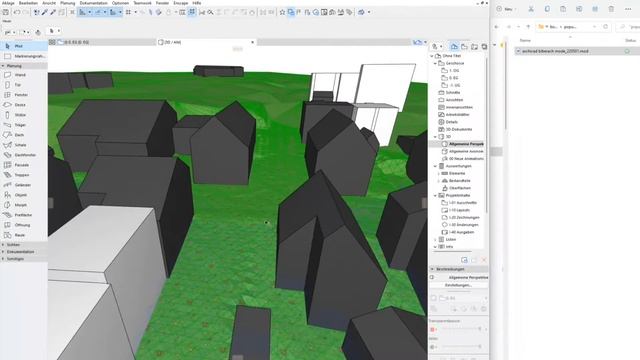
Task: Select Schnitte in Navigator tree
Action: point(449,93)
